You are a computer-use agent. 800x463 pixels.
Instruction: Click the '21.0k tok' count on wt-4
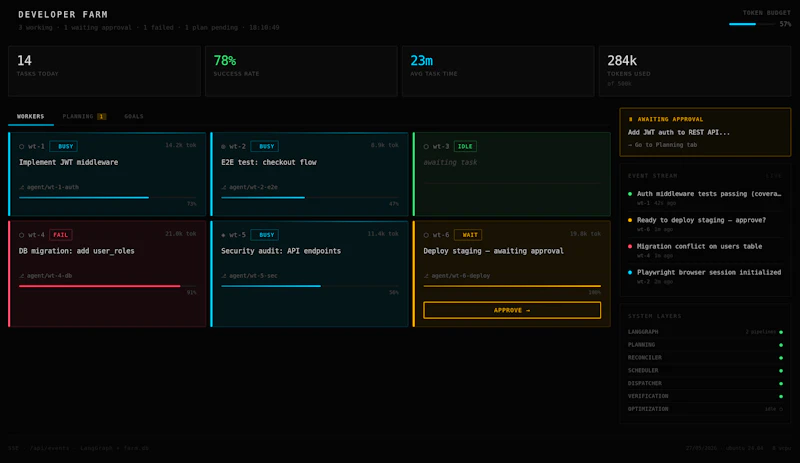click(181, 234)
